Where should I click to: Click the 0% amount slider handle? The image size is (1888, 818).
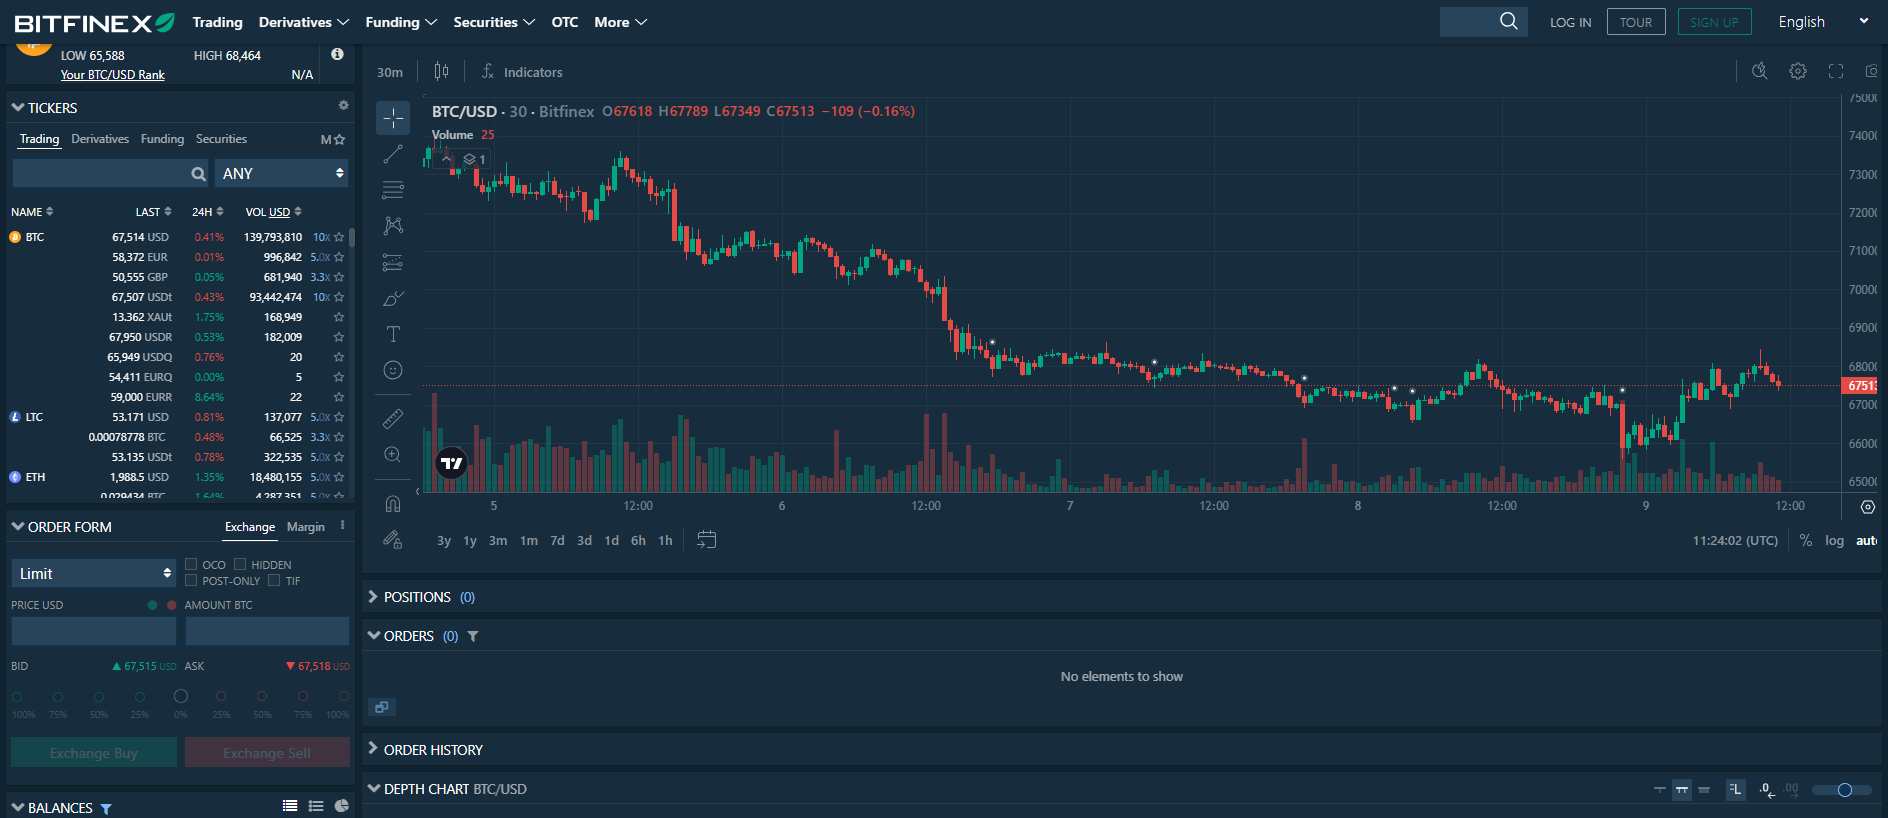[x=180, y=696]
